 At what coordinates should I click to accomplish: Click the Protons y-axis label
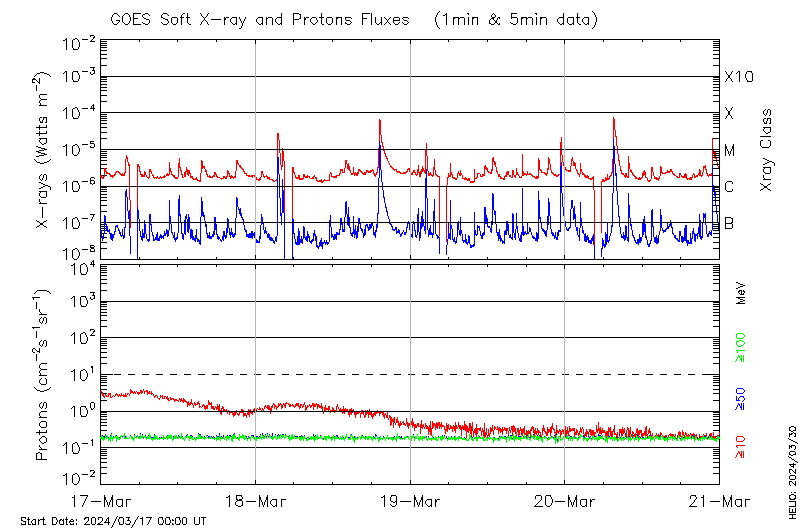43,375
